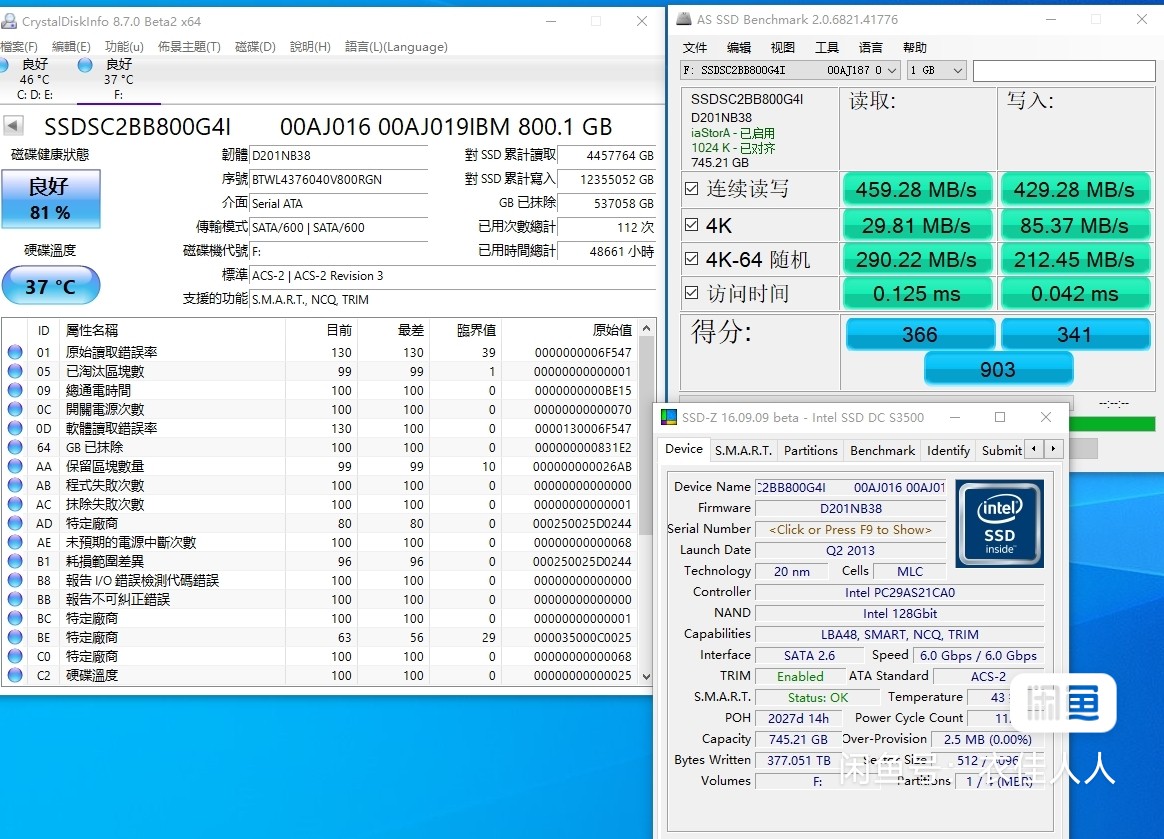Open the 語言(L)(Language) menu
This screenshot has height=839, width=1164.
tap(396, 47)
